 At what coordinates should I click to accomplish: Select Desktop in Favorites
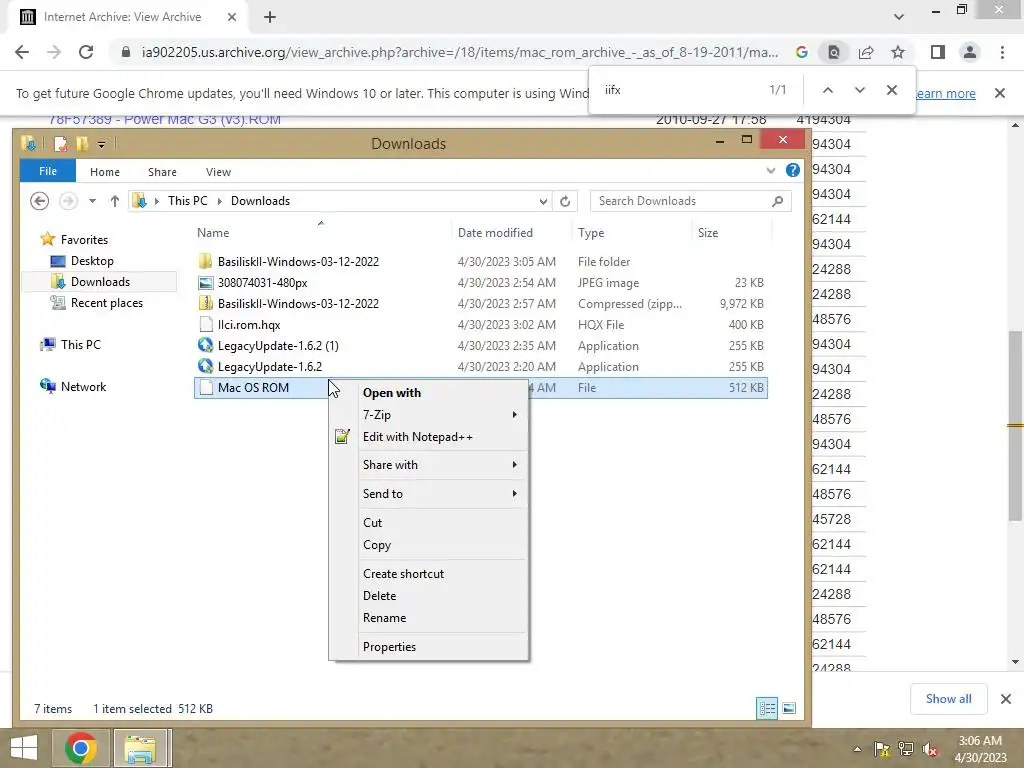(x=92, y=261)
